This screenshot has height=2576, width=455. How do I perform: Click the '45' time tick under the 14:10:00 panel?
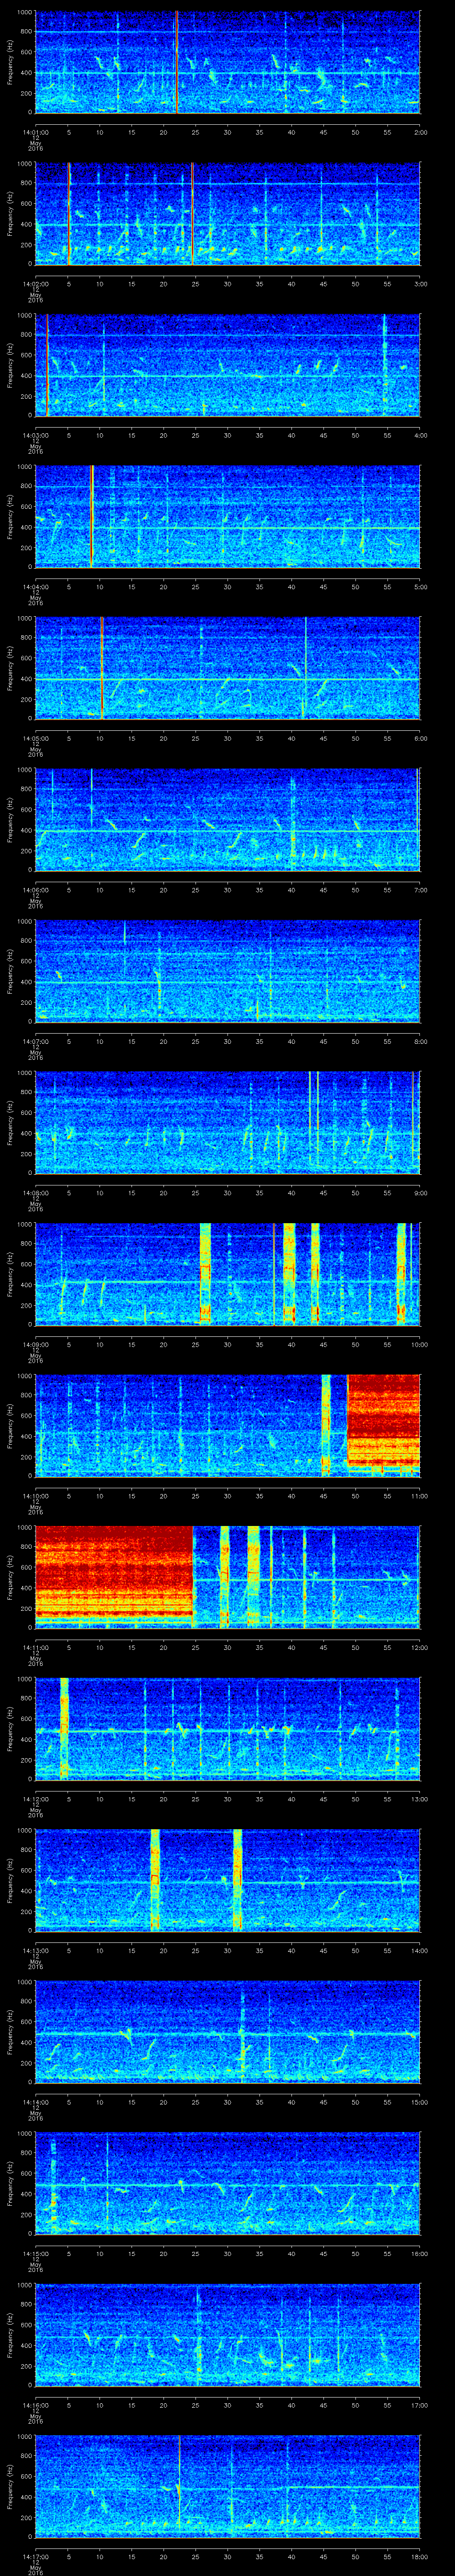(x=324, y=1495)
